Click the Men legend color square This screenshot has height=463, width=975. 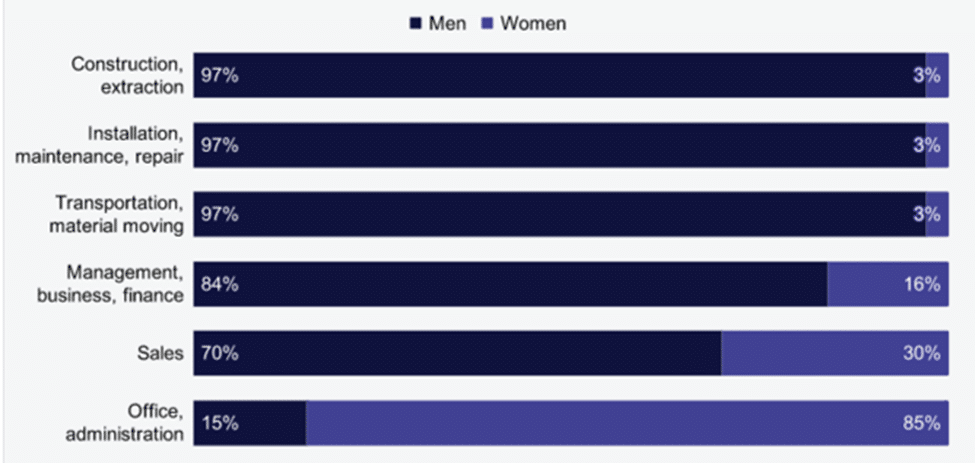[x=415, y=24]
